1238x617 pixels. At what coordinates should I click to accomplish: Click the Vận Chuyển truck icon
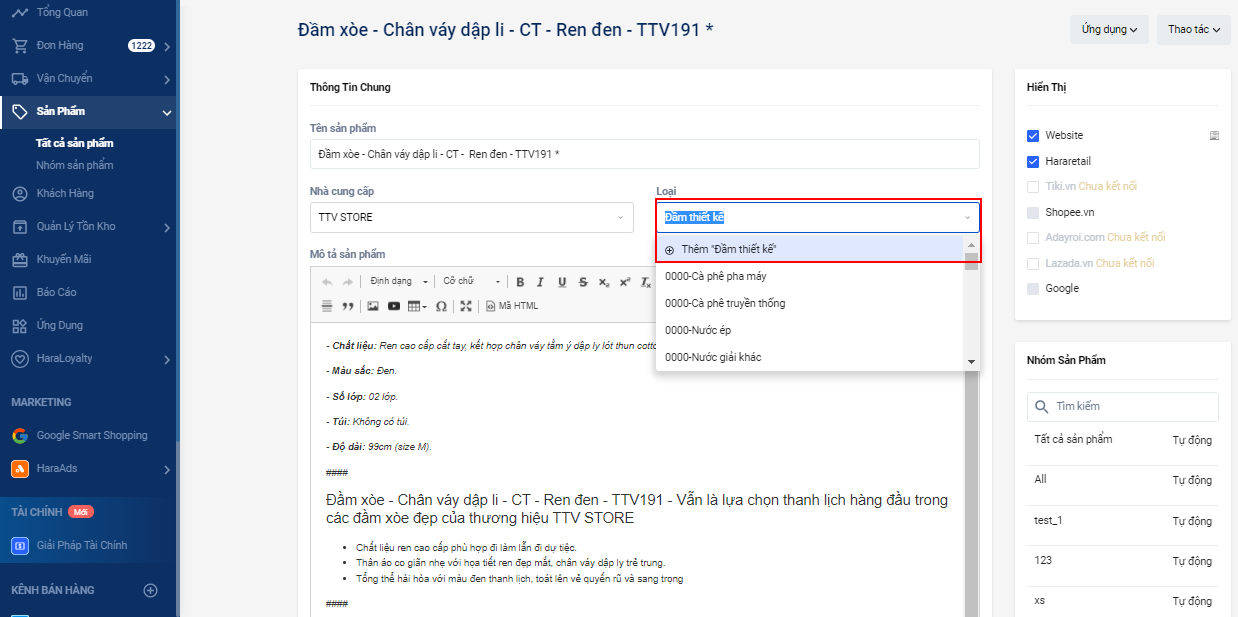[19, 78]
